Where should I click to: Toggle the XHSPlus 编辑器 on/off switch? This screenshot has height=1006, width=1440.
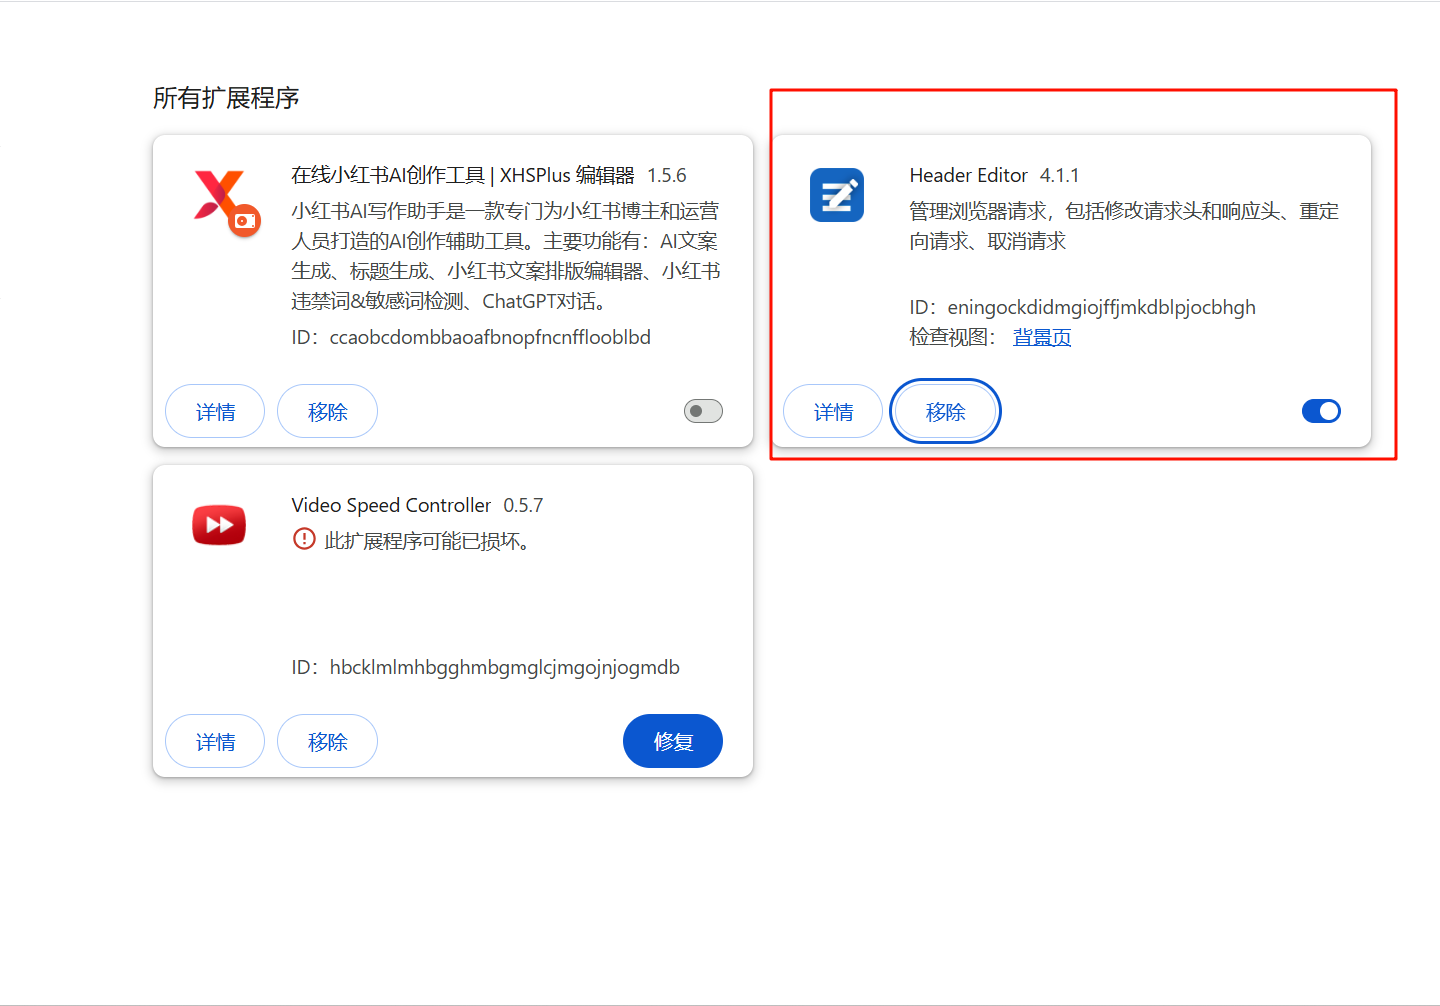(x=703, y=411)
